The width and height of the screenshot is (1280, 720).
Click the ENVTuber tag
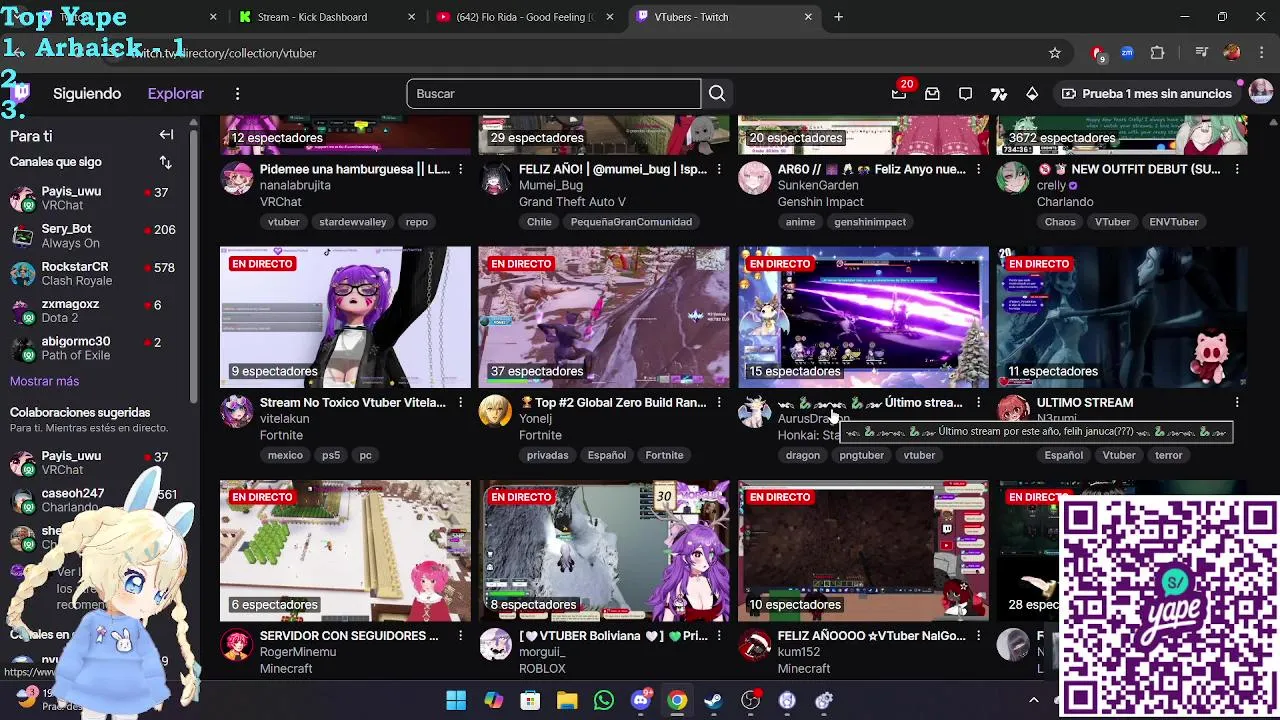[x=1174, y=222]
